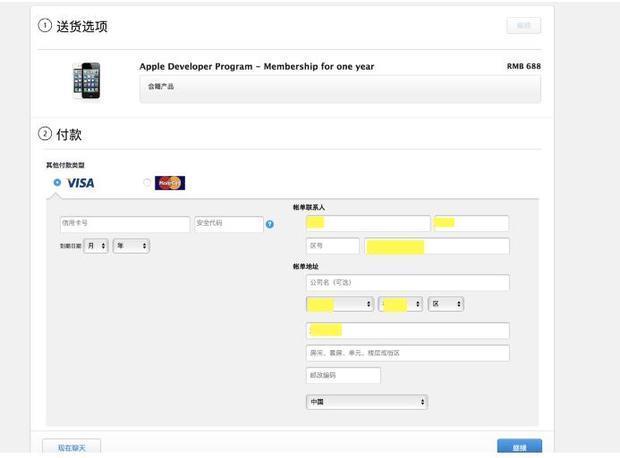Open the expiration year (年) dropdown
This screenshot has height=458, width=620.
pyautogui.click(x=131, y=245)
